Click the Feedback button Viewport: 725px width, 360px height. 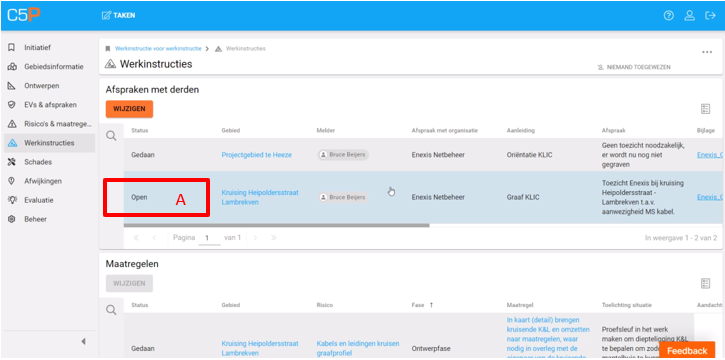(687, 351)
